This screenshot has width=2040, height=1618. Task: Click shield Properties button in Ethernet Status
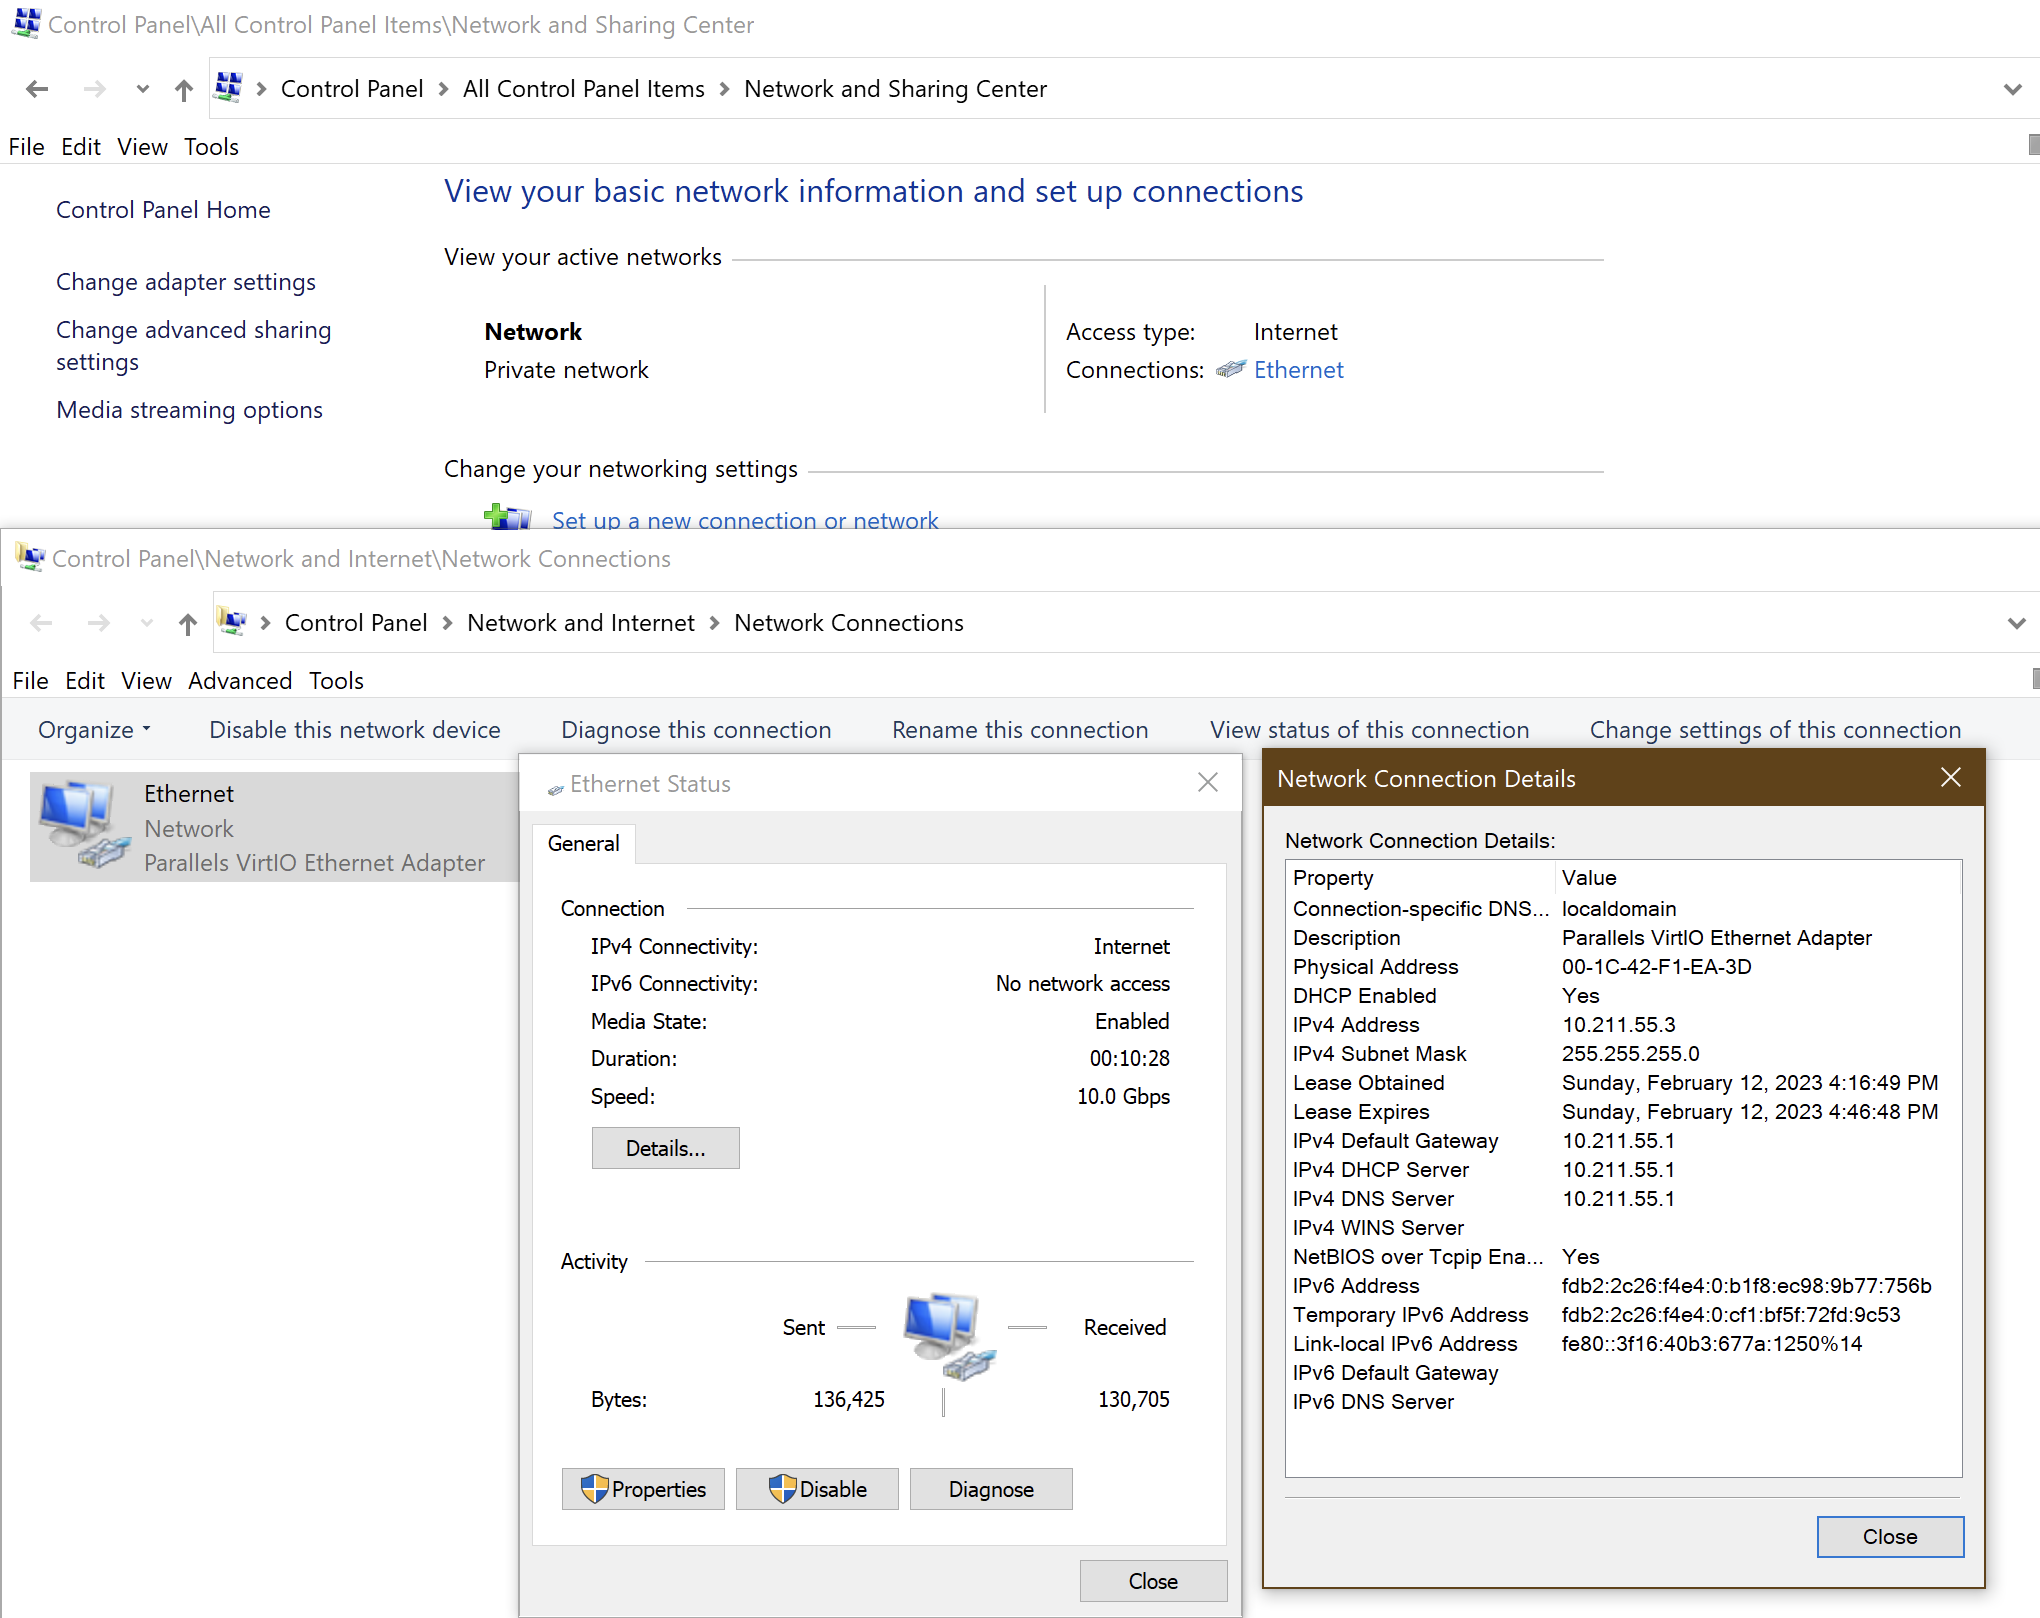coord(643,1489)
